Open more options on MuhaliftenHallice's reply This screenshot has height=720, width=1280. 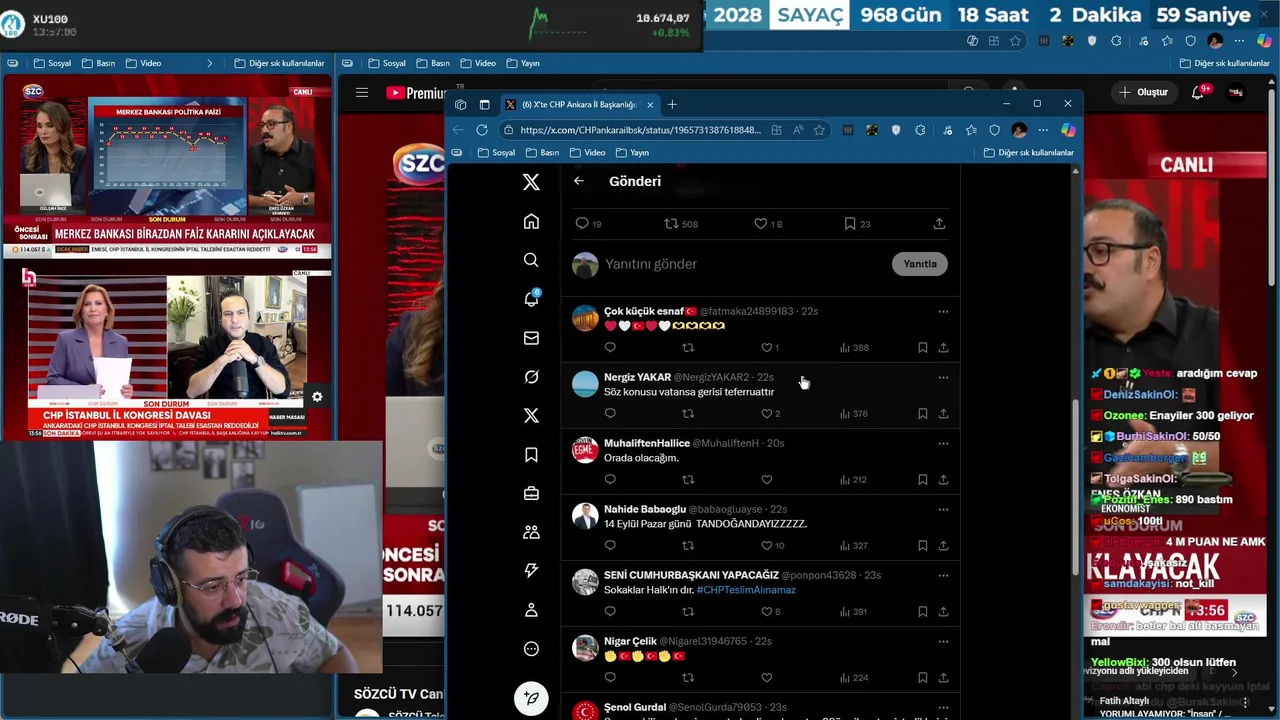[x=943, y=443]
